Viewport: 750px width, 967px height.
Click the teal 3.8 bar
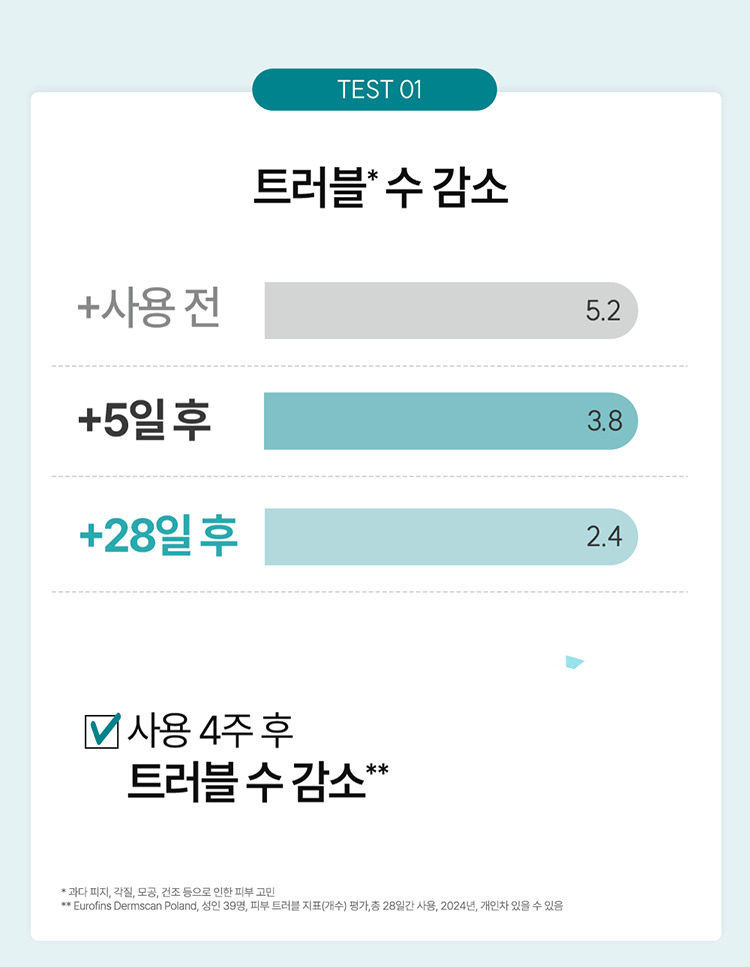451,421
